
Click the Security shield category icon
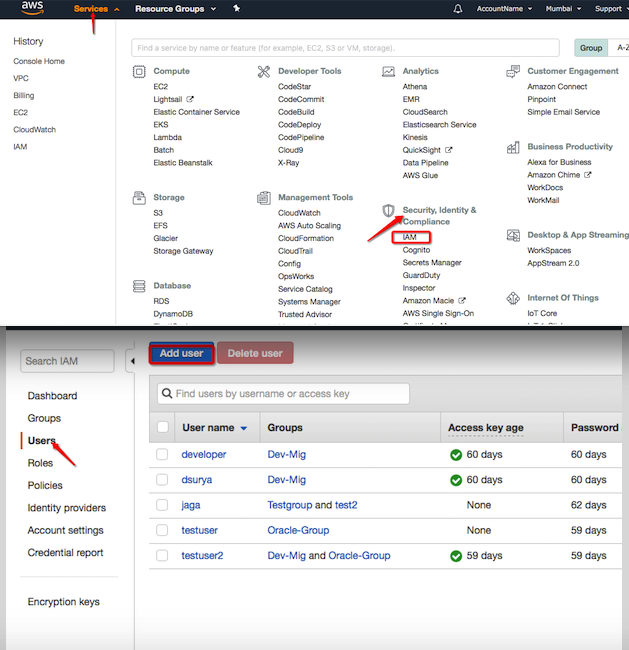(x=388, y=211)
